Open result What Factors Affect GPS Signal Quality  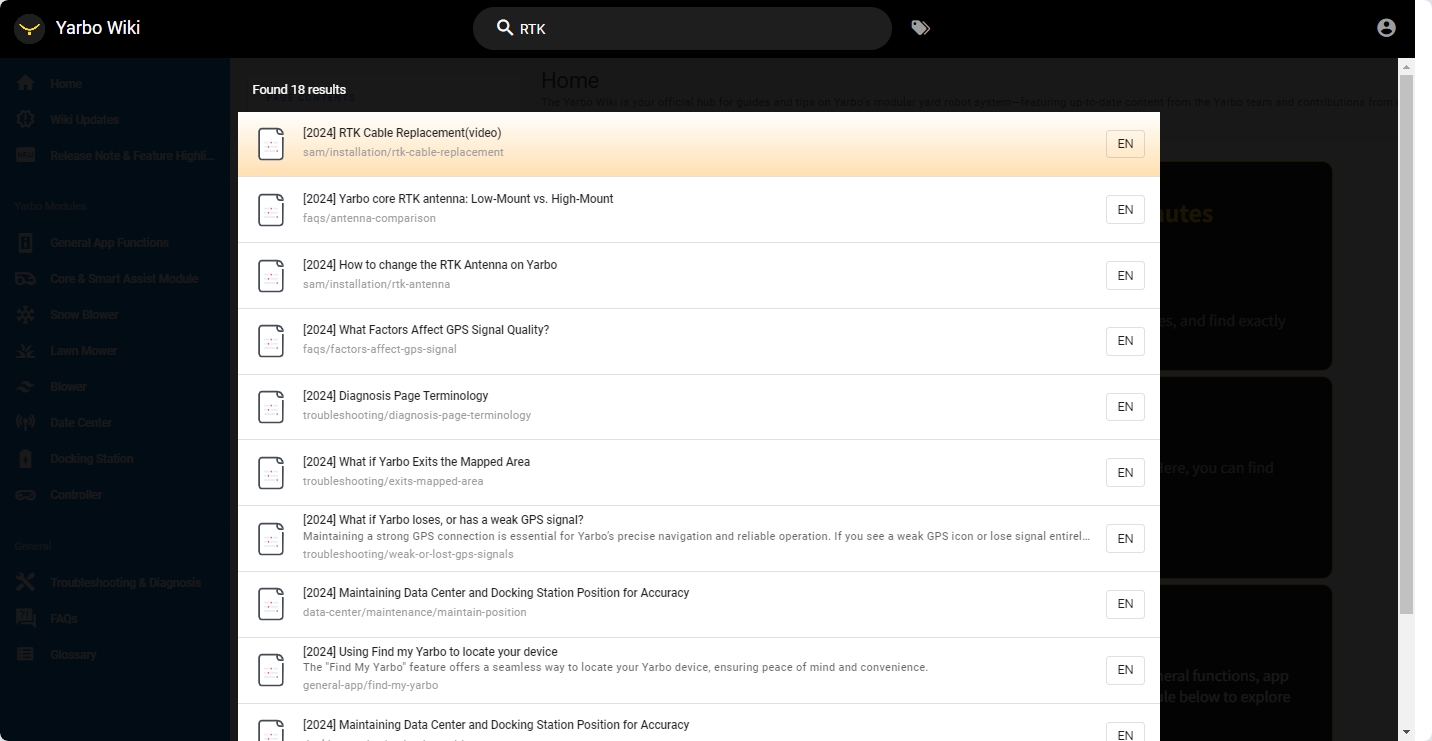click(x=699, y=341)
